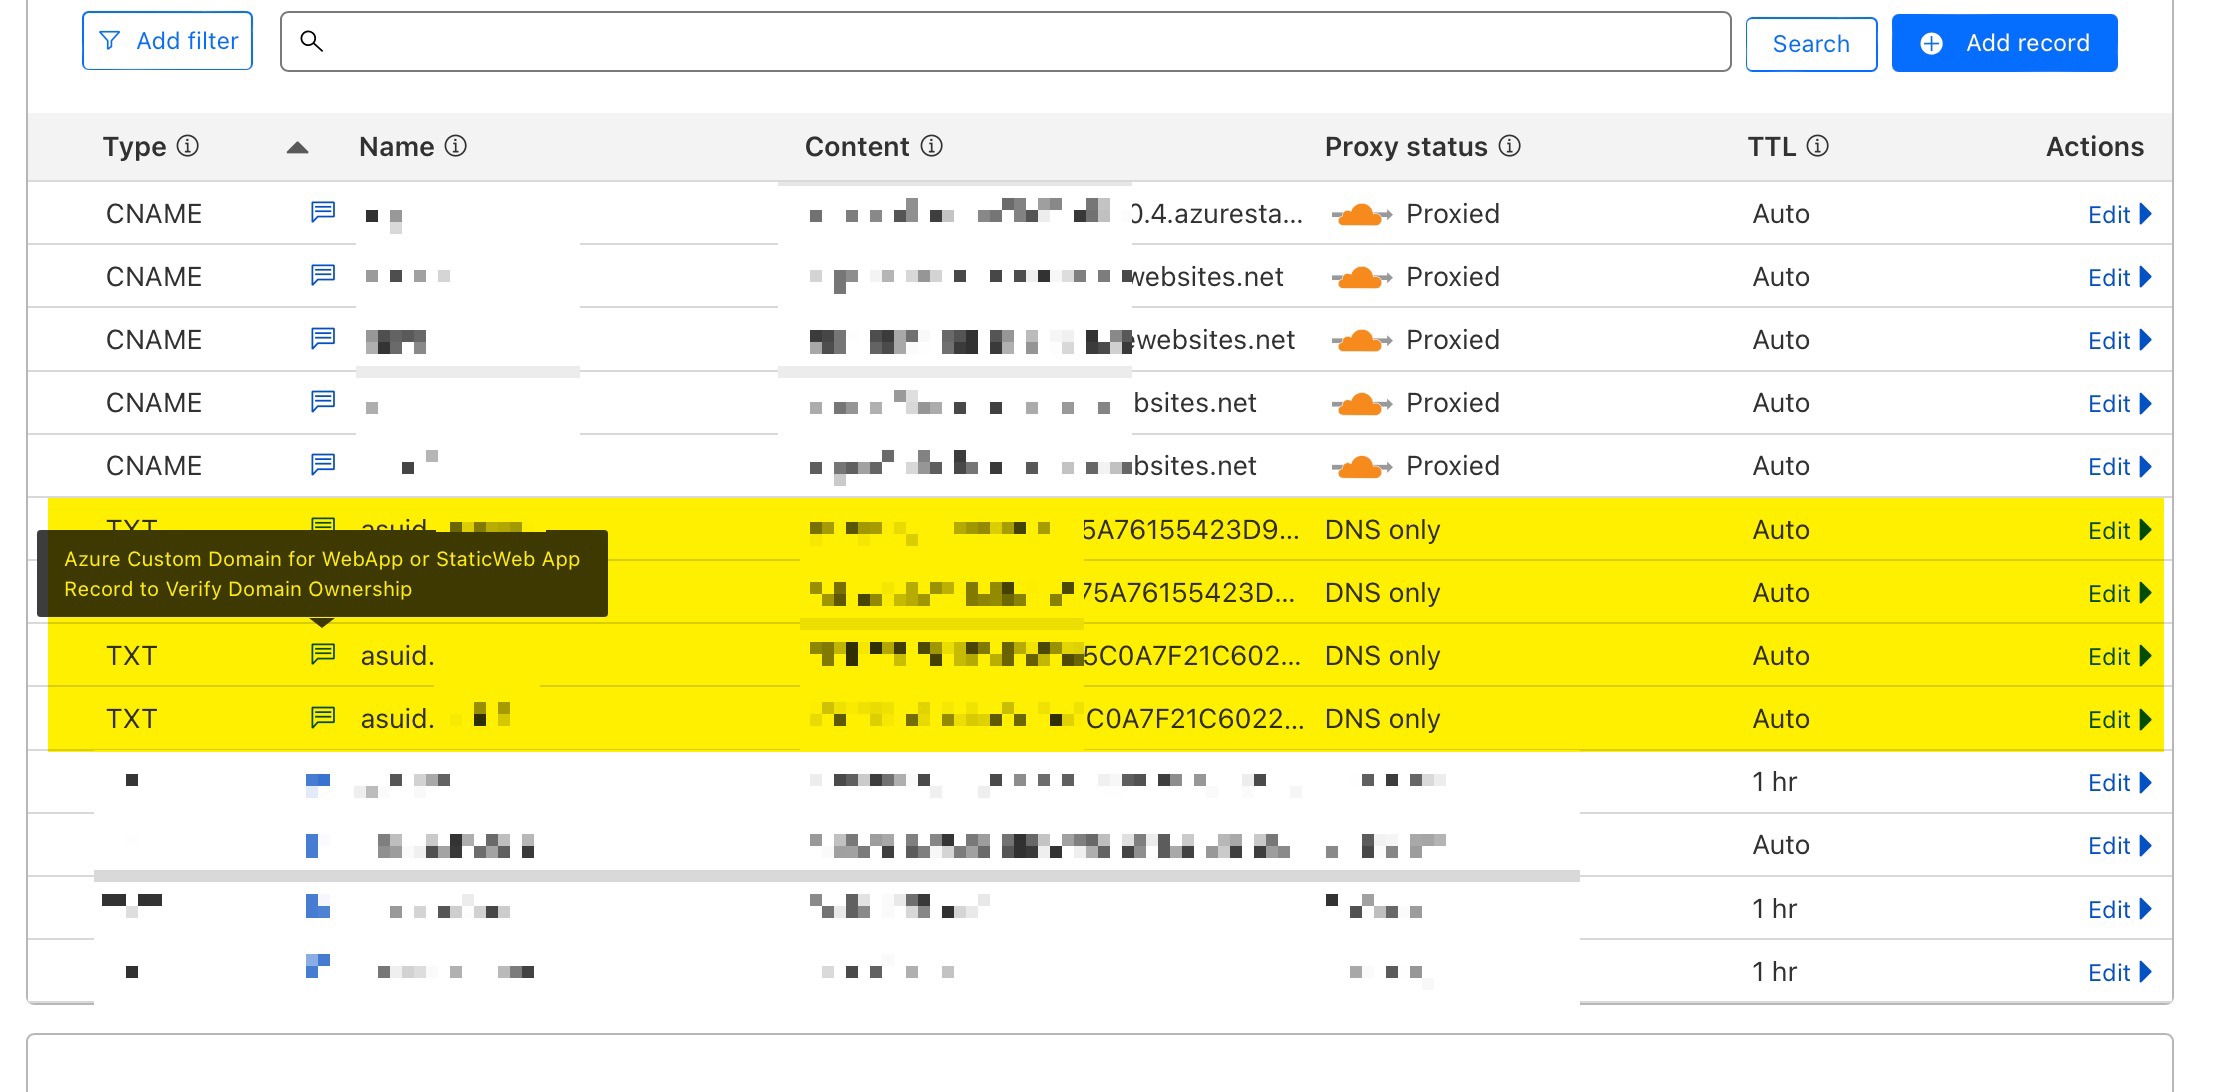
Task: Click the info icon next to Name header
Action: point(456,146)
